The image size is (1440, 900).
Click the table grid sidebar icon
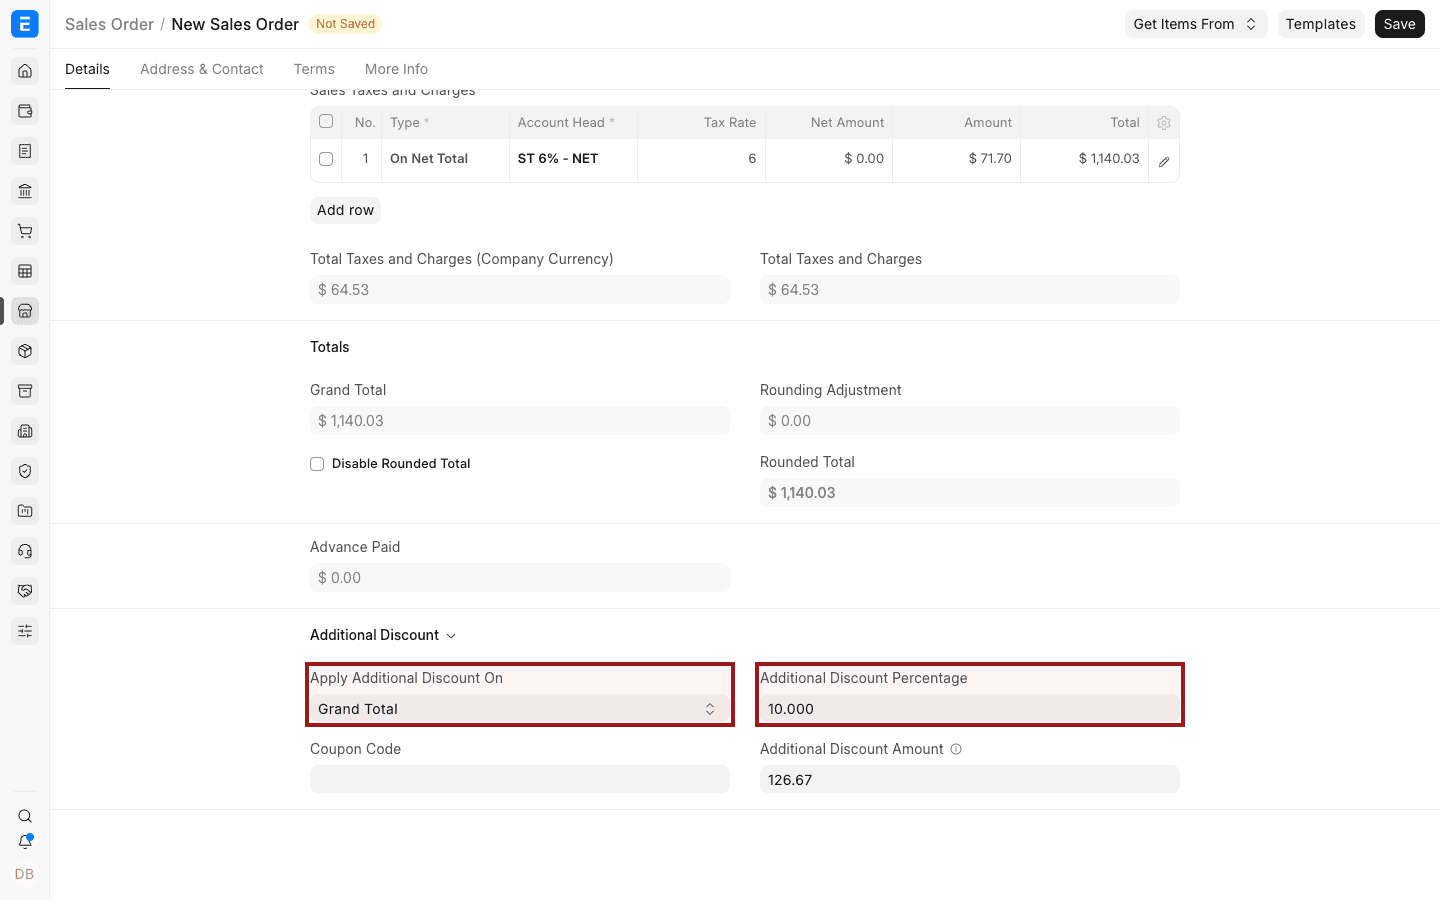(25, 271)
